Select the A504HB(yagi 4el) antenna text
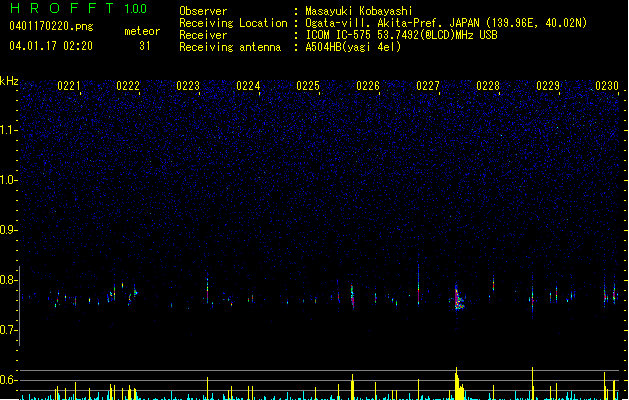Image resolution: width=629 pixels, height=400 pixels. [353, 47]
